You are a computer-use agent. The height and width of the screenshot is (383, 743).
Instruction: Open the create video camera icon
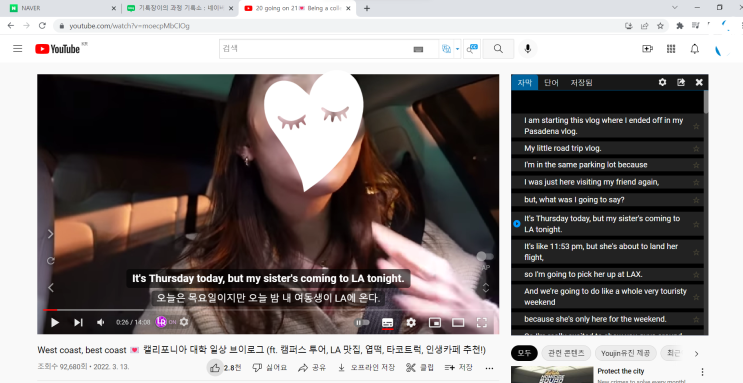(647, 48)
